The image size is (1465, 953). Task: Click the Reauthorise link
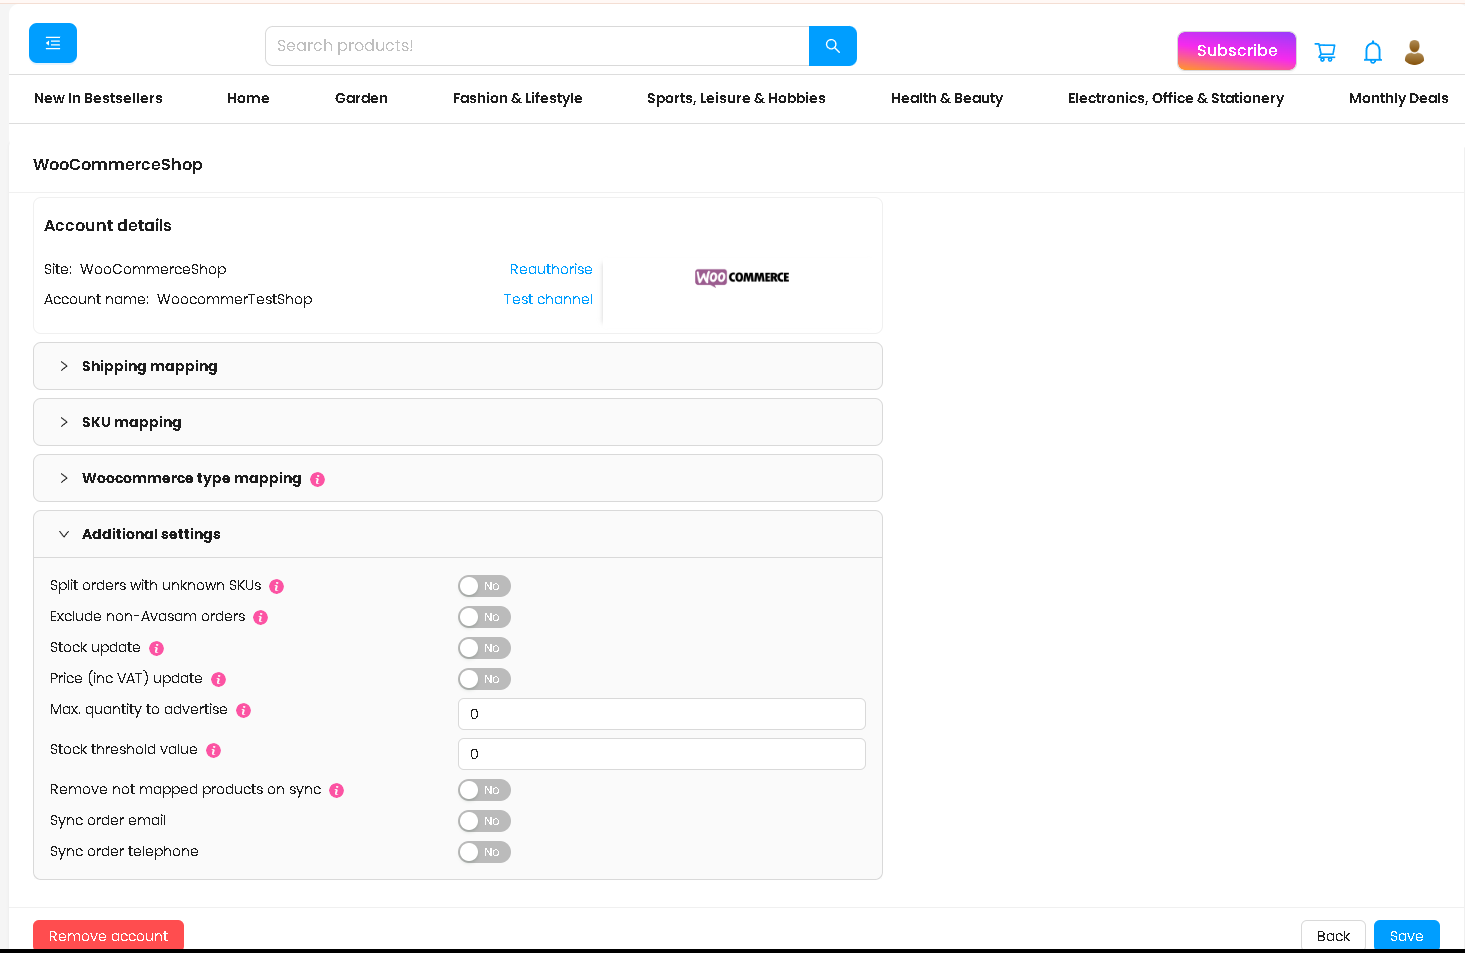tap(551, 269)
